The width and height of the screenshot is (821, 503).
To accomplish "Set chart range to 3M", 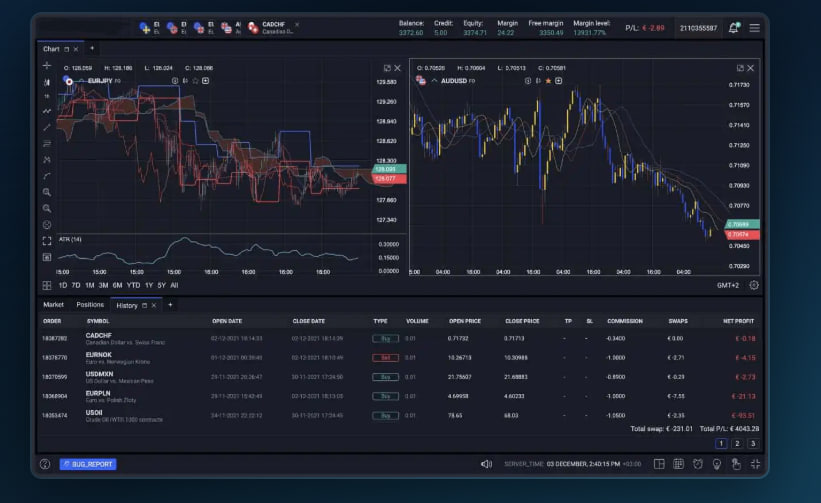I will pos(103,285).
